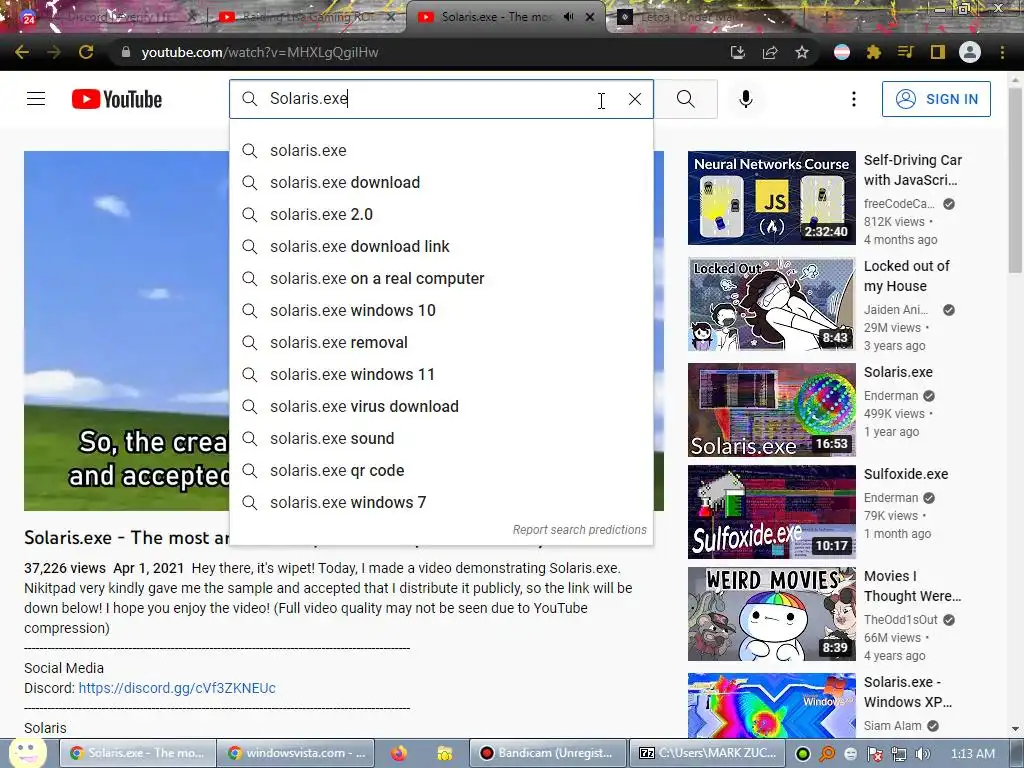1024x768 pixels.
Task: Open the YouTube hamburger guide menu
Action: [x=36, y=99]
